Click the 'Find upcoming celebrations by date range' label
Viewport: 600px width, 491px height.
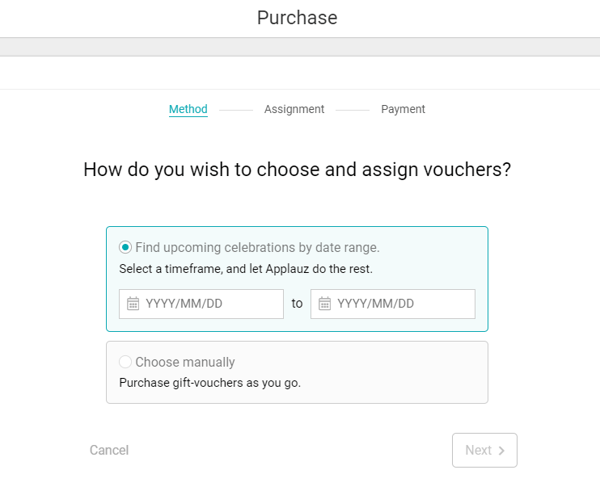(x=257, y=247)
